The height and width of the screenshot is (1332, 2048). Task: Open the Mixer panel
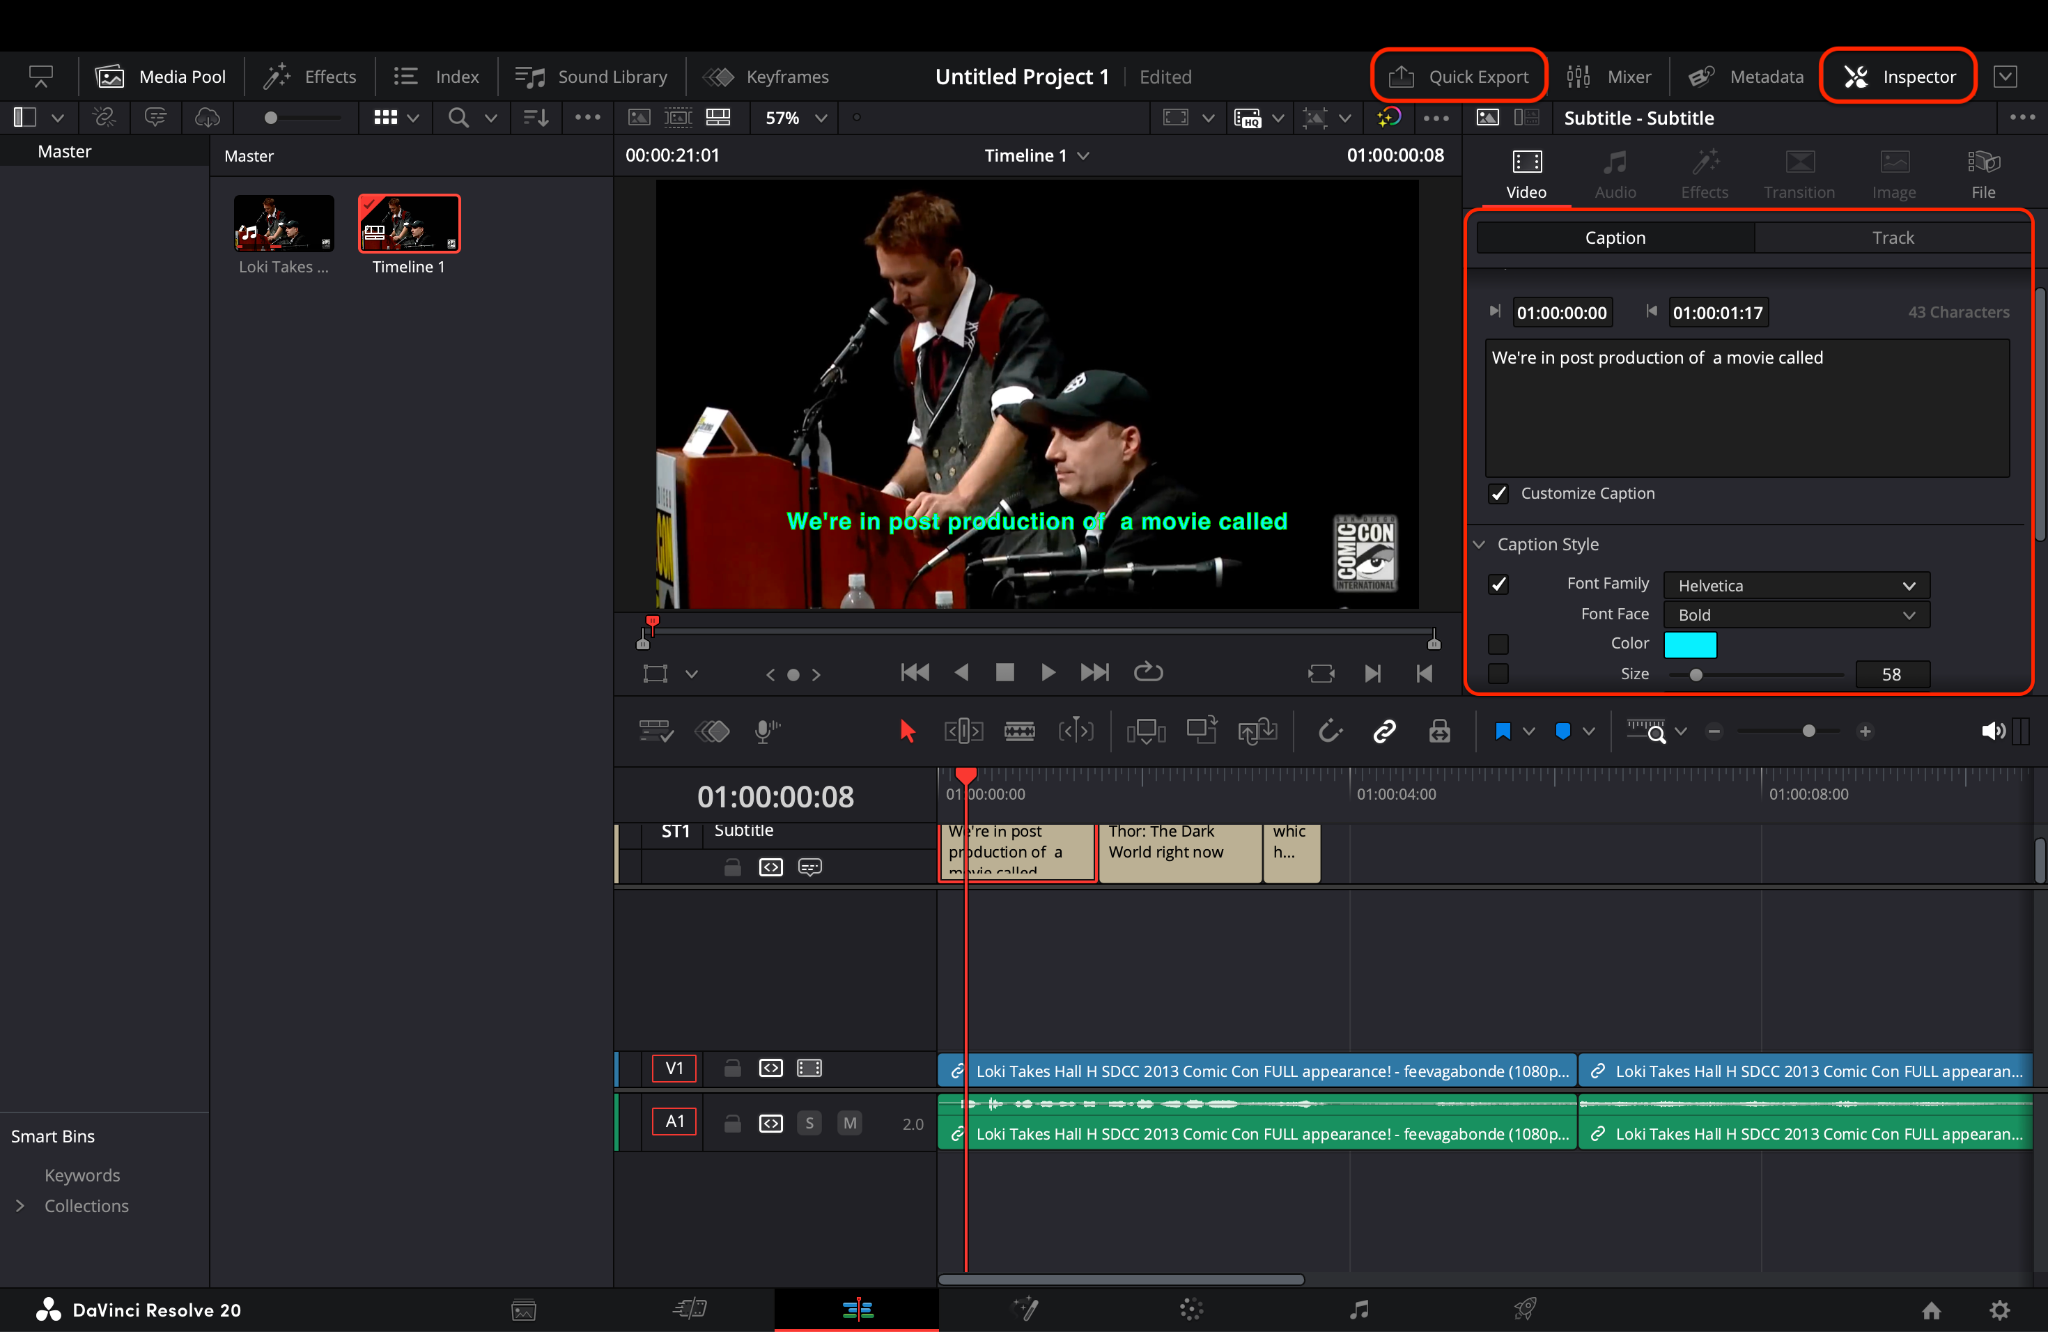(1610, 76)
